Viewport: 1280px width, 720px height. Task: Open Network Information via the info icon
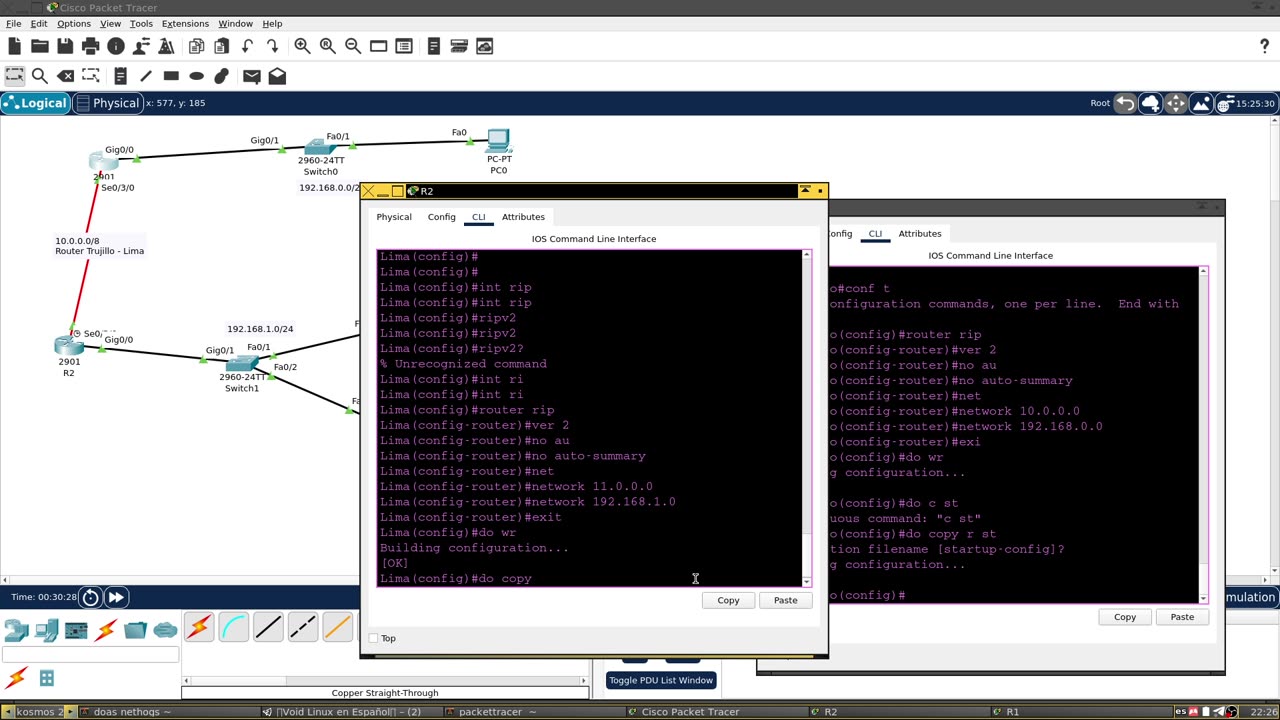coord(116,46)
